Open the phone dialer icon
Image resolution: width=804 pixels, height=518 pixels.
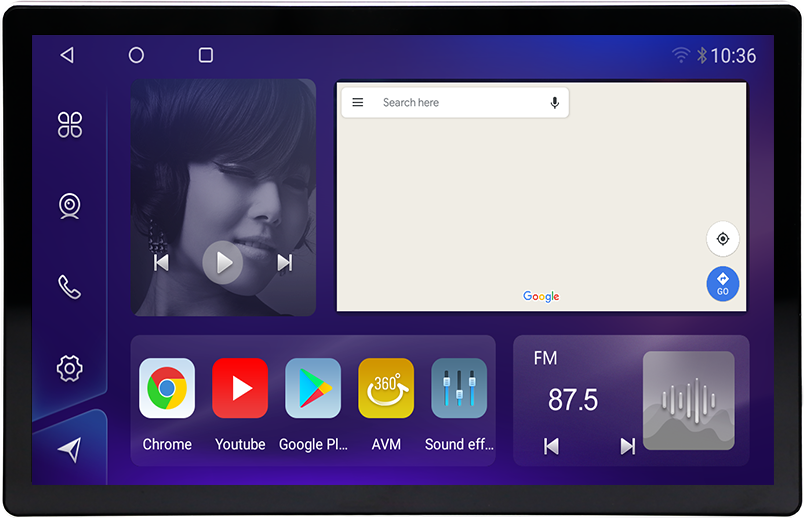[x=70, y=287]
